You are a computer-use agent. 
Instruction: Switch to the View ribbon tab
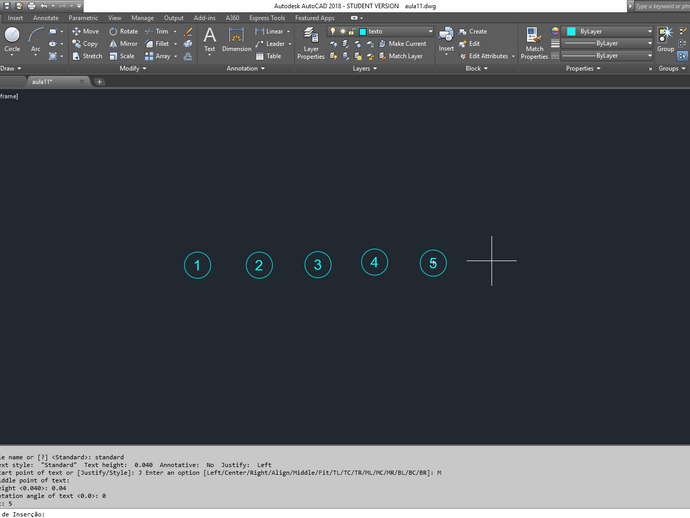click(114, 18)
